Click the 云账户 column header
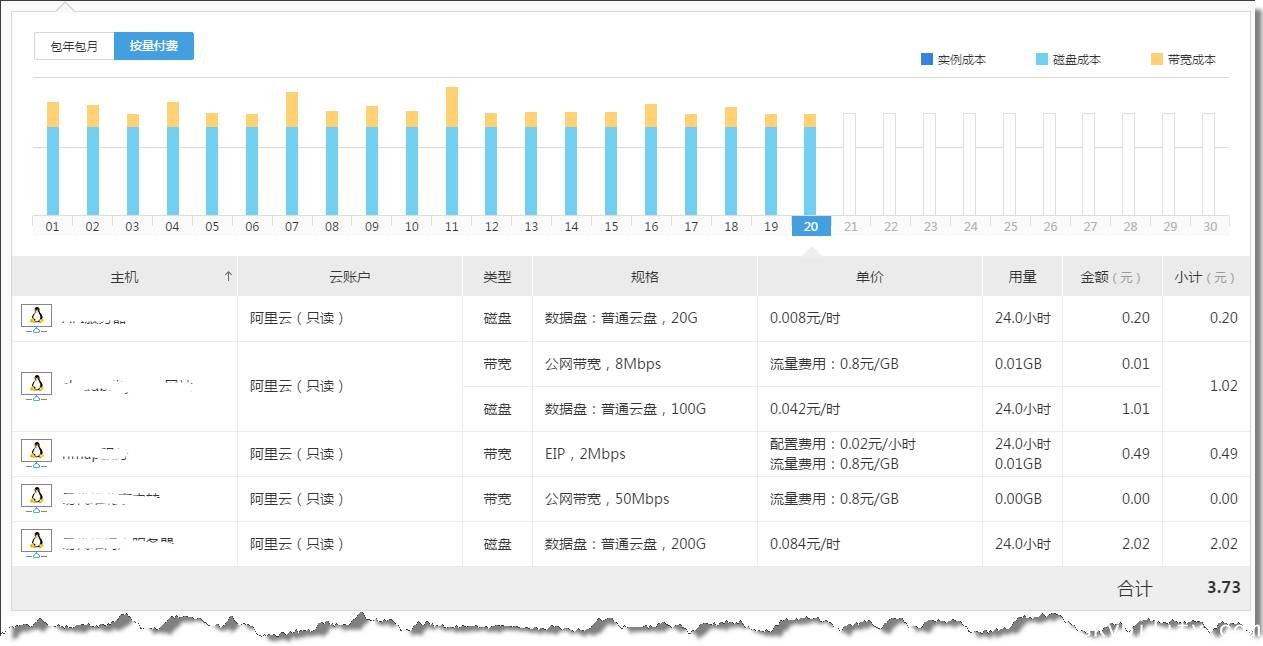The width and height of the screenshot is (1263, 646). [349, 277]
